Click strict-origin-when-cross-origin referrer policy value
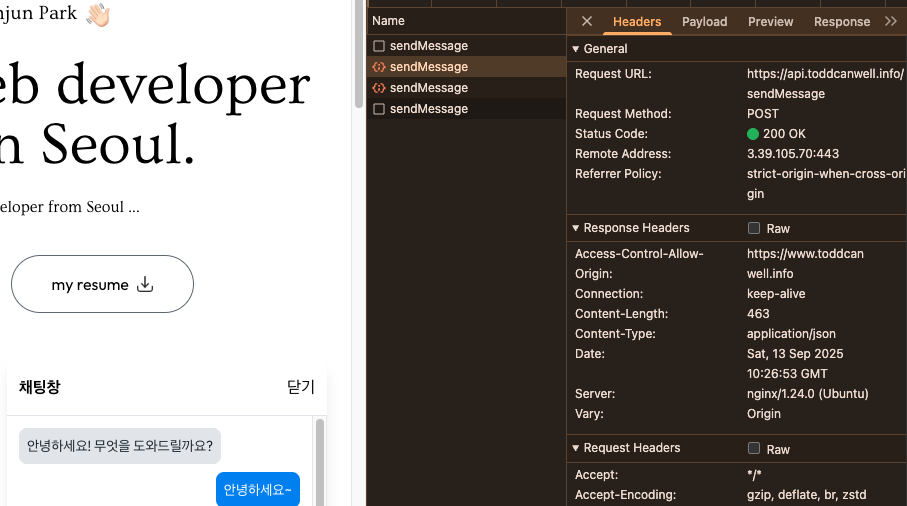The height and width of the screenshot is (506, 907). [825, 184]
